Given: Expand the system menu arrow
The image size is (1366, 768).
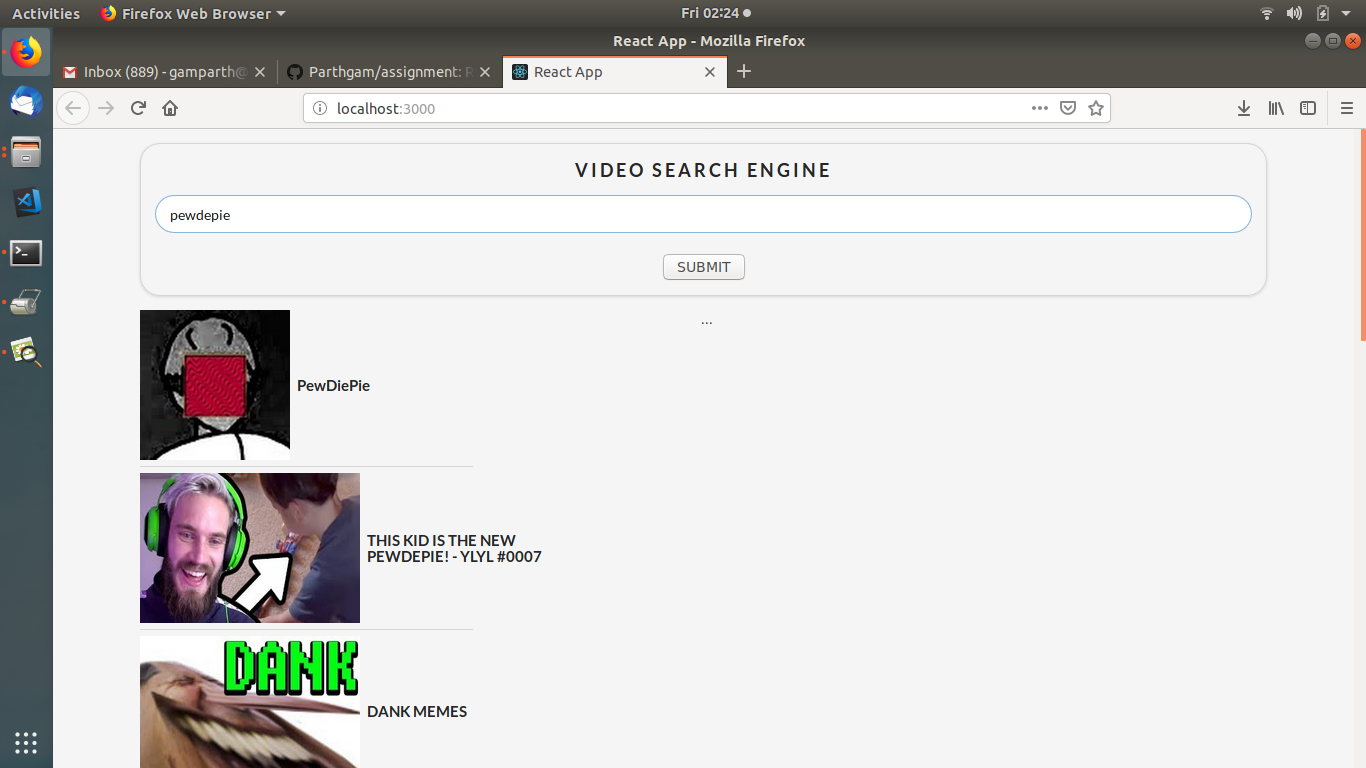Looking at the screenshot, I should pos(1348,13).
